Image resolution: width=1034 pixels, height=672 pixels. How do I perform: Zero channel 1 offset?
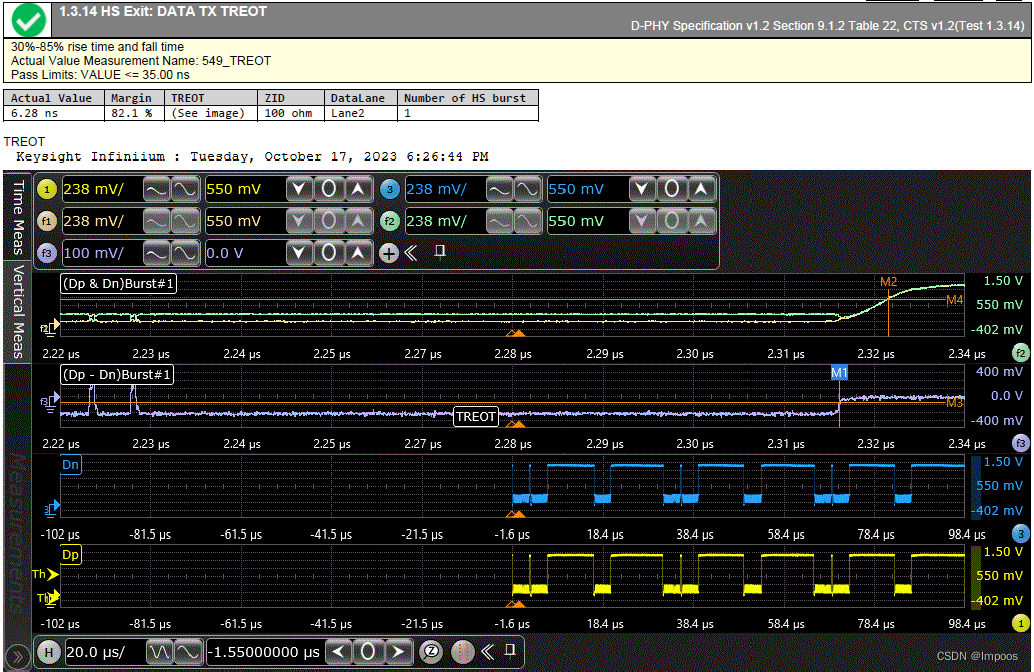(x=328, y=190)
